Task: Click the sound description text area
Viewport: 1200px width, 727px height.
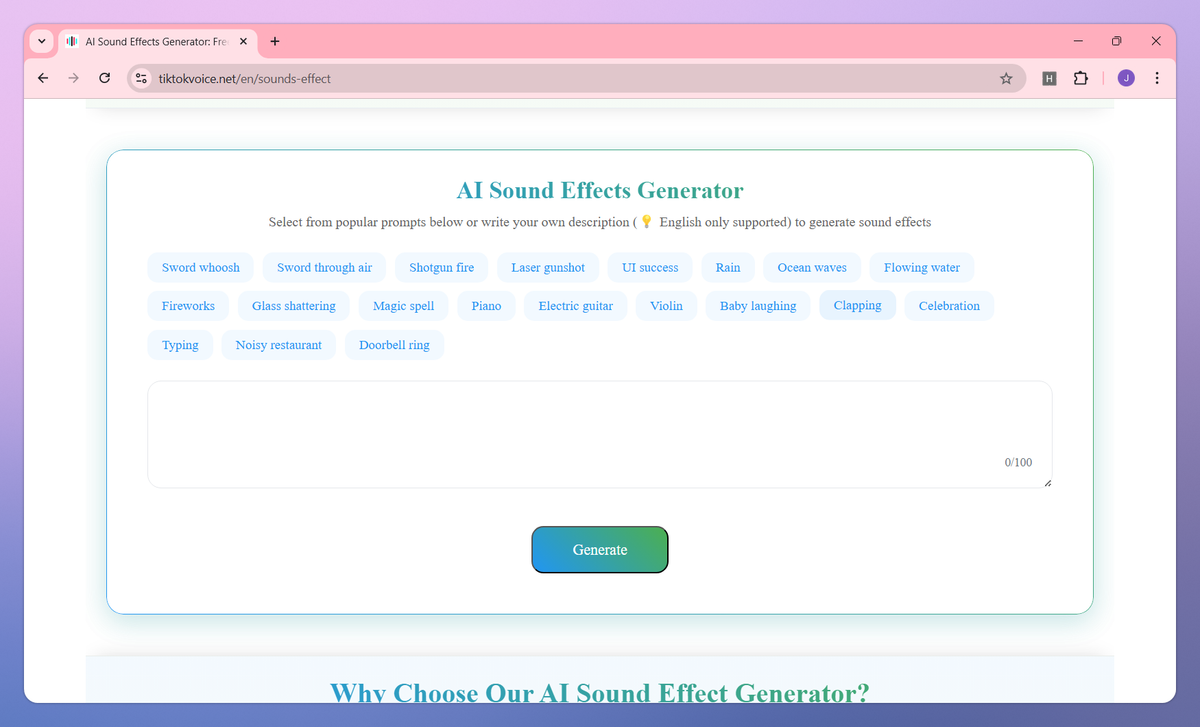Action: coord(600,433)
